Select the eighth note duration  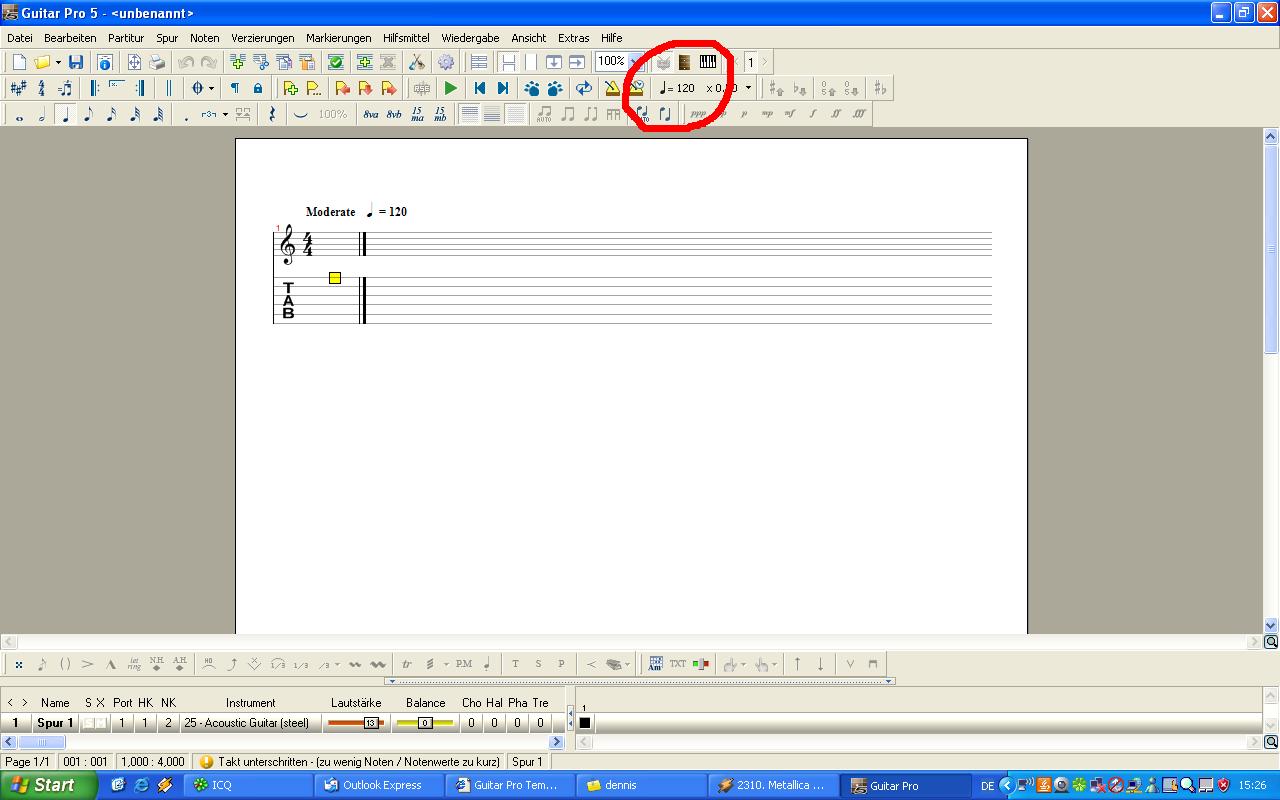(x=88, y=115)
